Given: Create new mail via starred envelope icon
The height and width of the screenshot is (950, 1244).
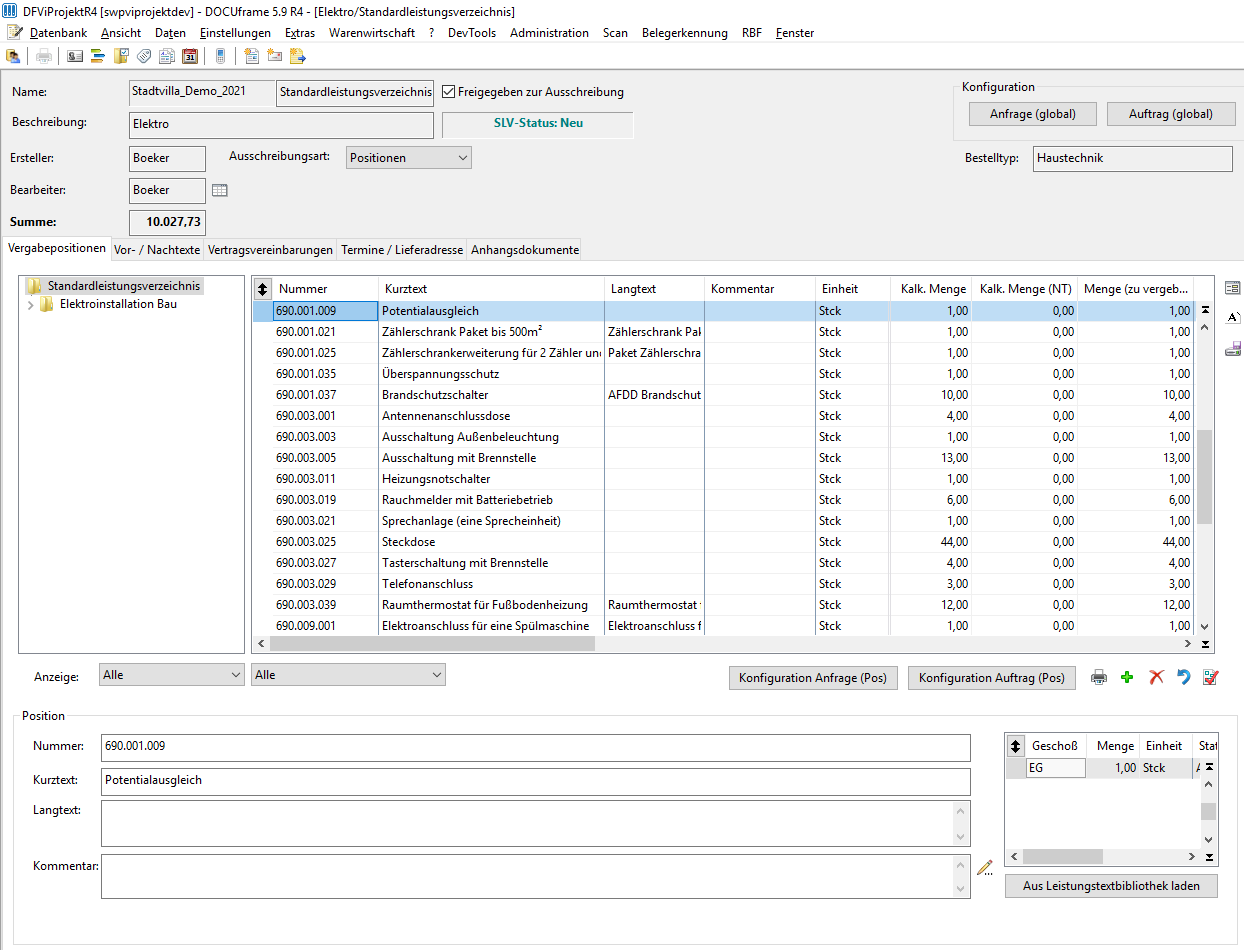Looking at the screenshot, I should [274, 56].
